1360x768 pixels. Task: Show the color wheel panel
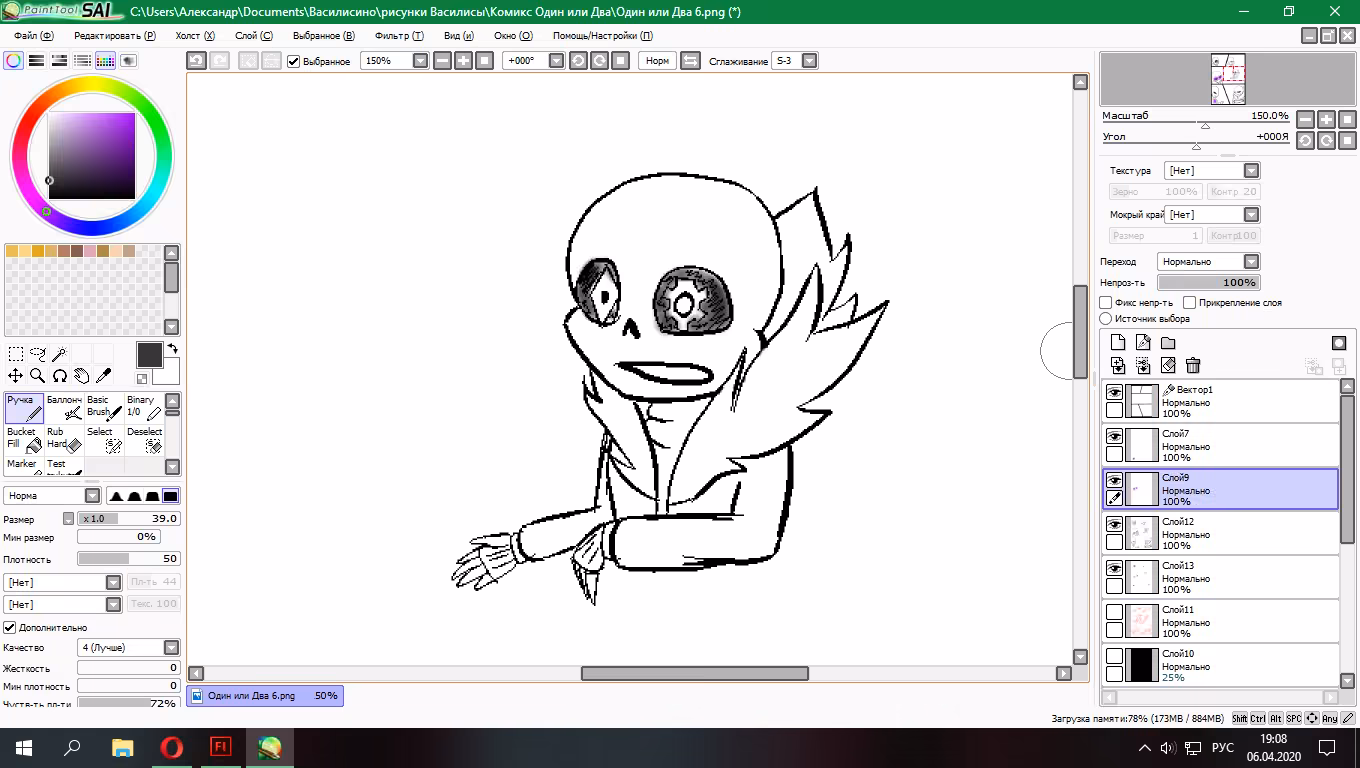pos(14,61)
